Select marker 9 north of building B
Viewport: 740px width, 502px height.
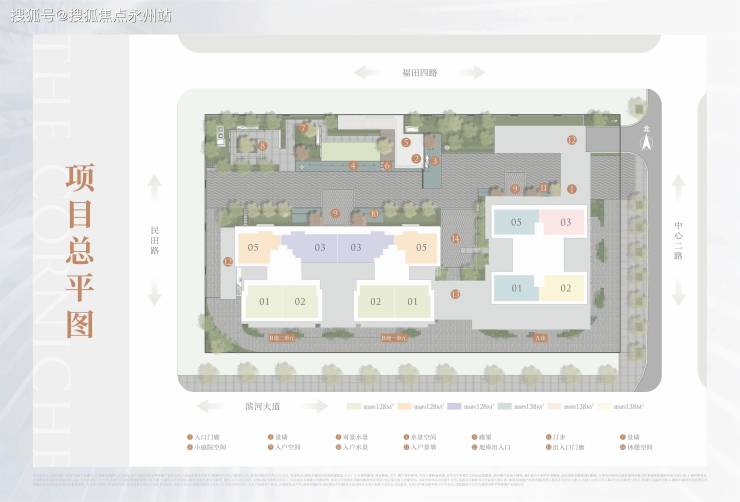pos(335,213)
